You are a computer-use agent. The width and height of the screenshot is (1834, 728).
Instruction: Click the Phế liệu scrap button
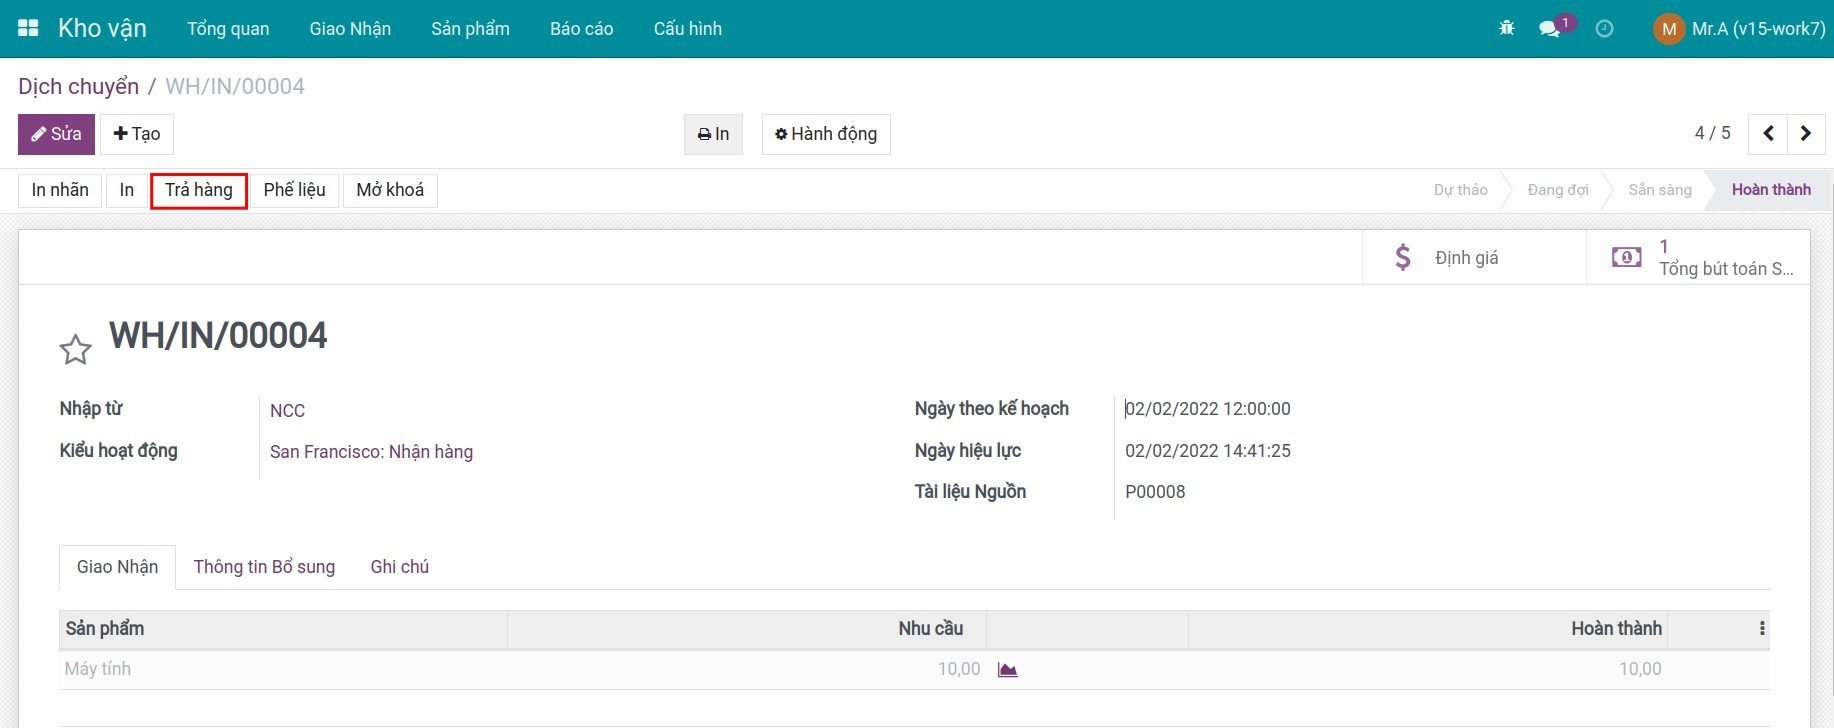point(294,190)
